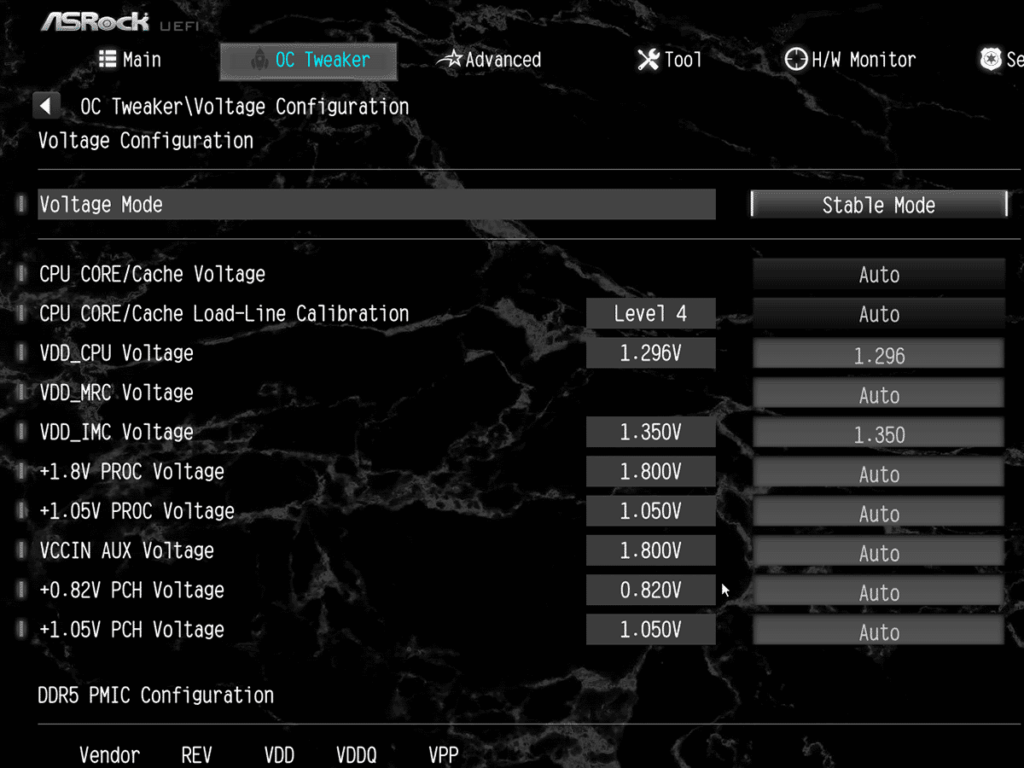
Task: Select the Level 4 Load-Line Calibration value
Action: coord(650,313)
